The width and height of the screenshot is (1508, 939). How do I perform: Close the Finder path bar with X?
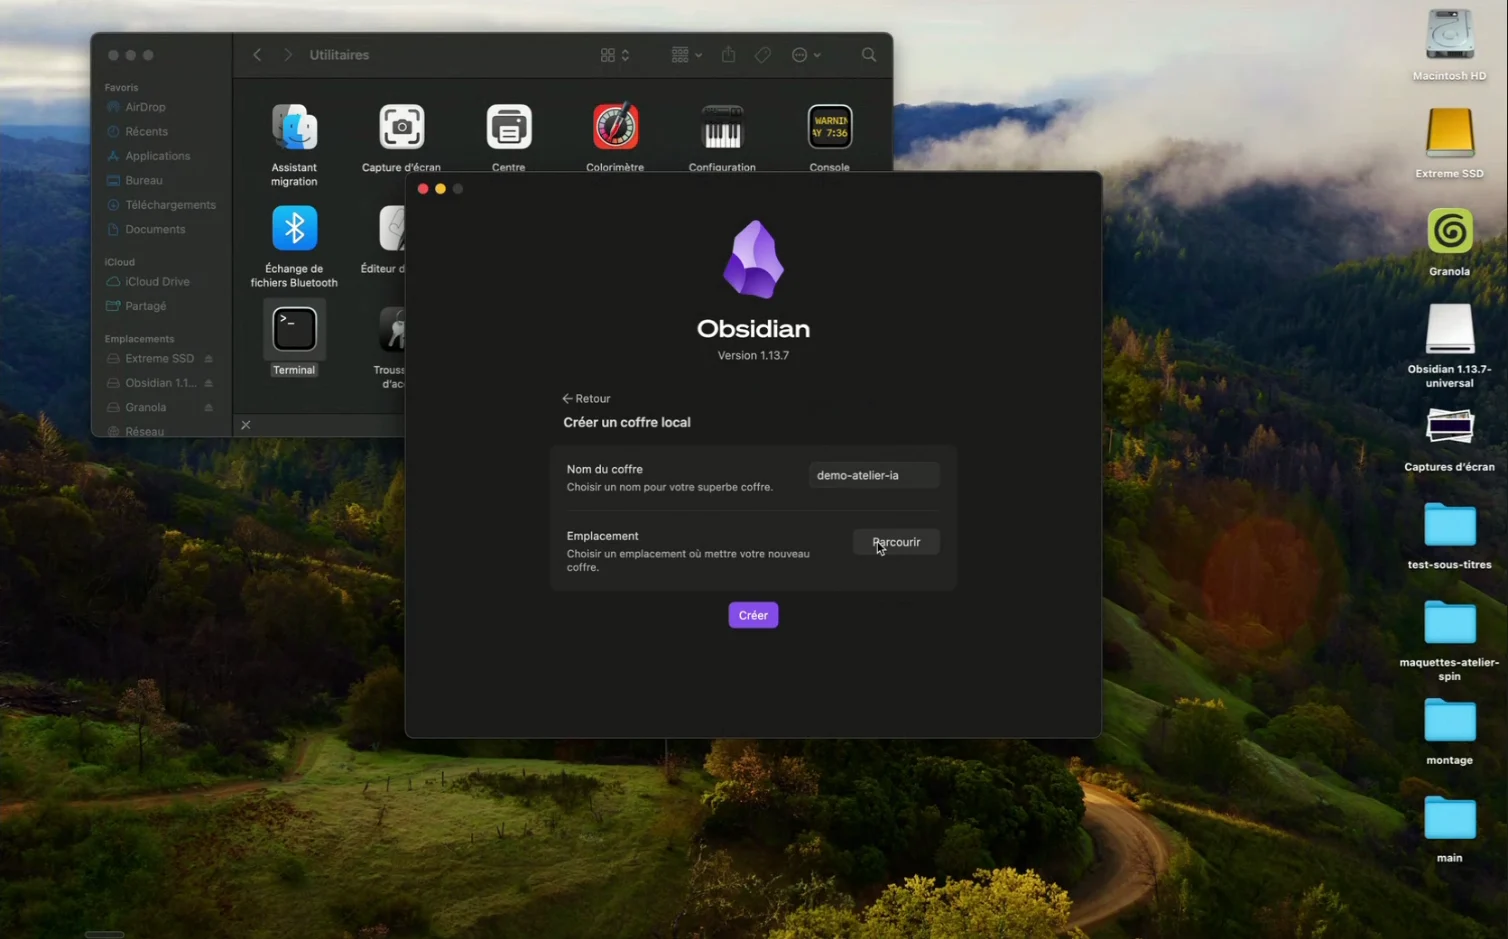tap(246, 425)
